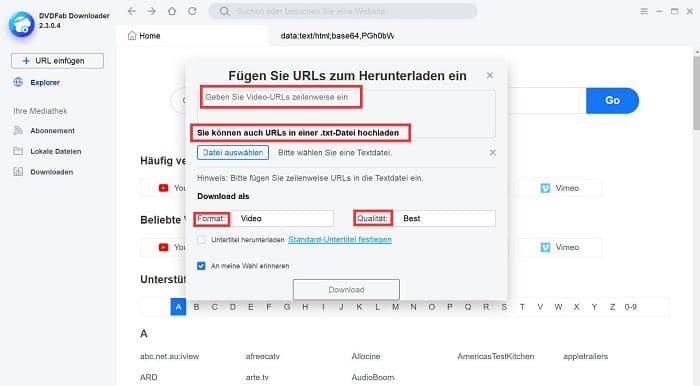
Task: Switch to the data:text/html tab
Action: tap(337, 36)
